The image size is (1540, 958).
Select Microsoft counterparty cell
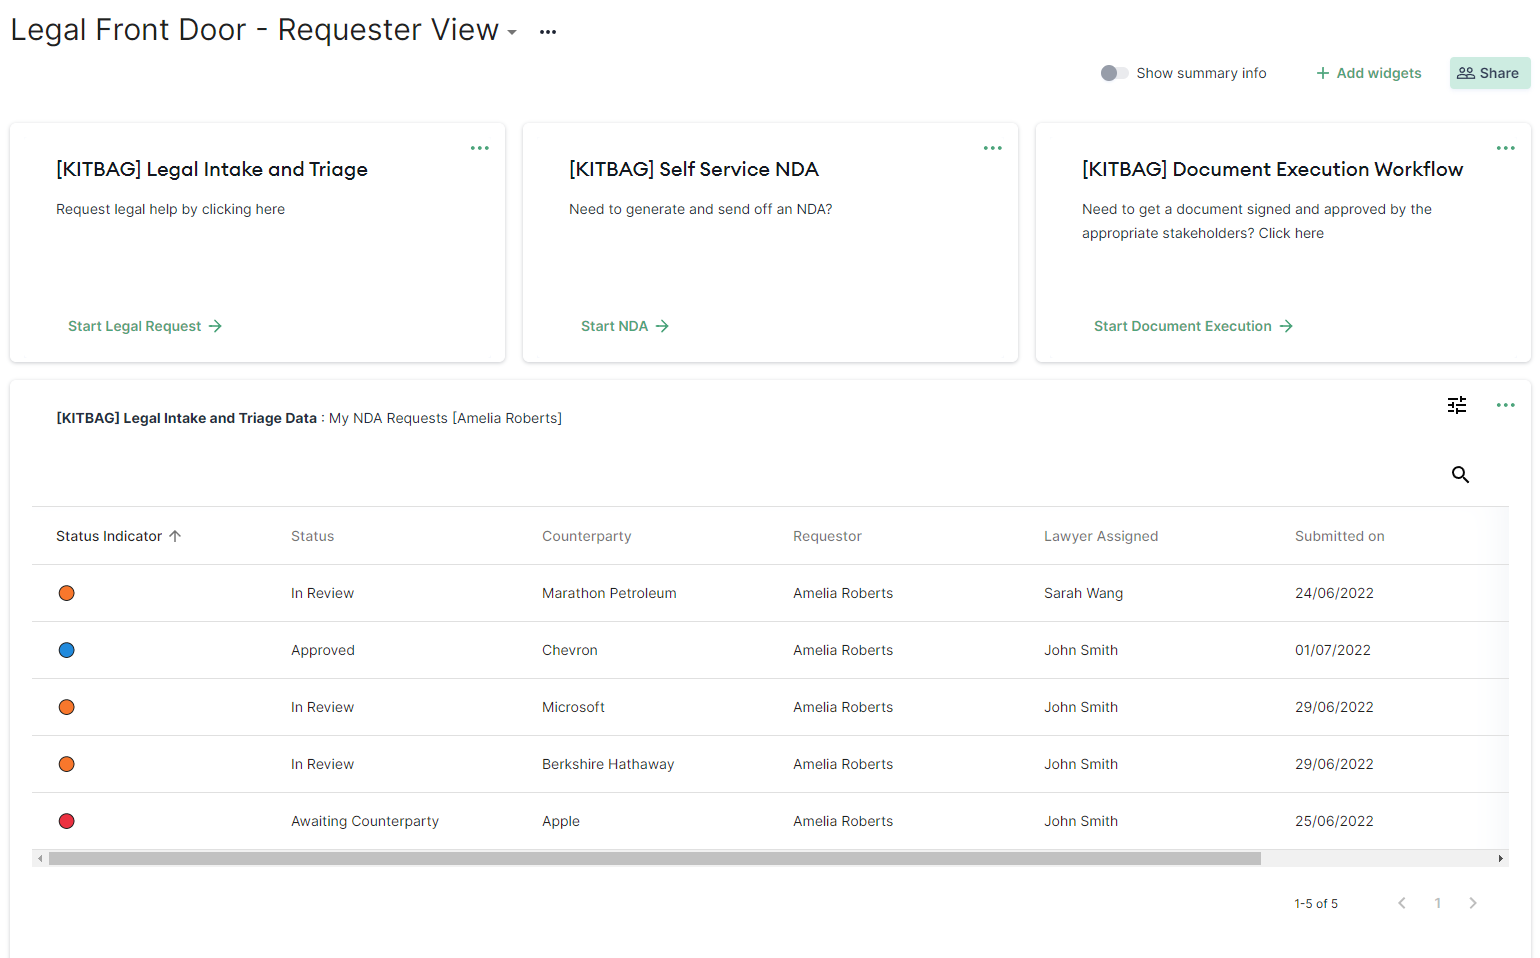pyautogui.click(x=573, y=707)
